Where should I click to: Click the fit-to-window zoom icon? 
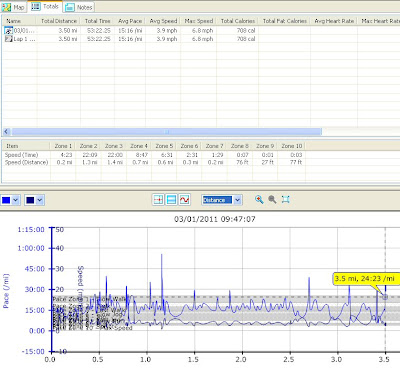pyautogui.click(x=285, y=200)
